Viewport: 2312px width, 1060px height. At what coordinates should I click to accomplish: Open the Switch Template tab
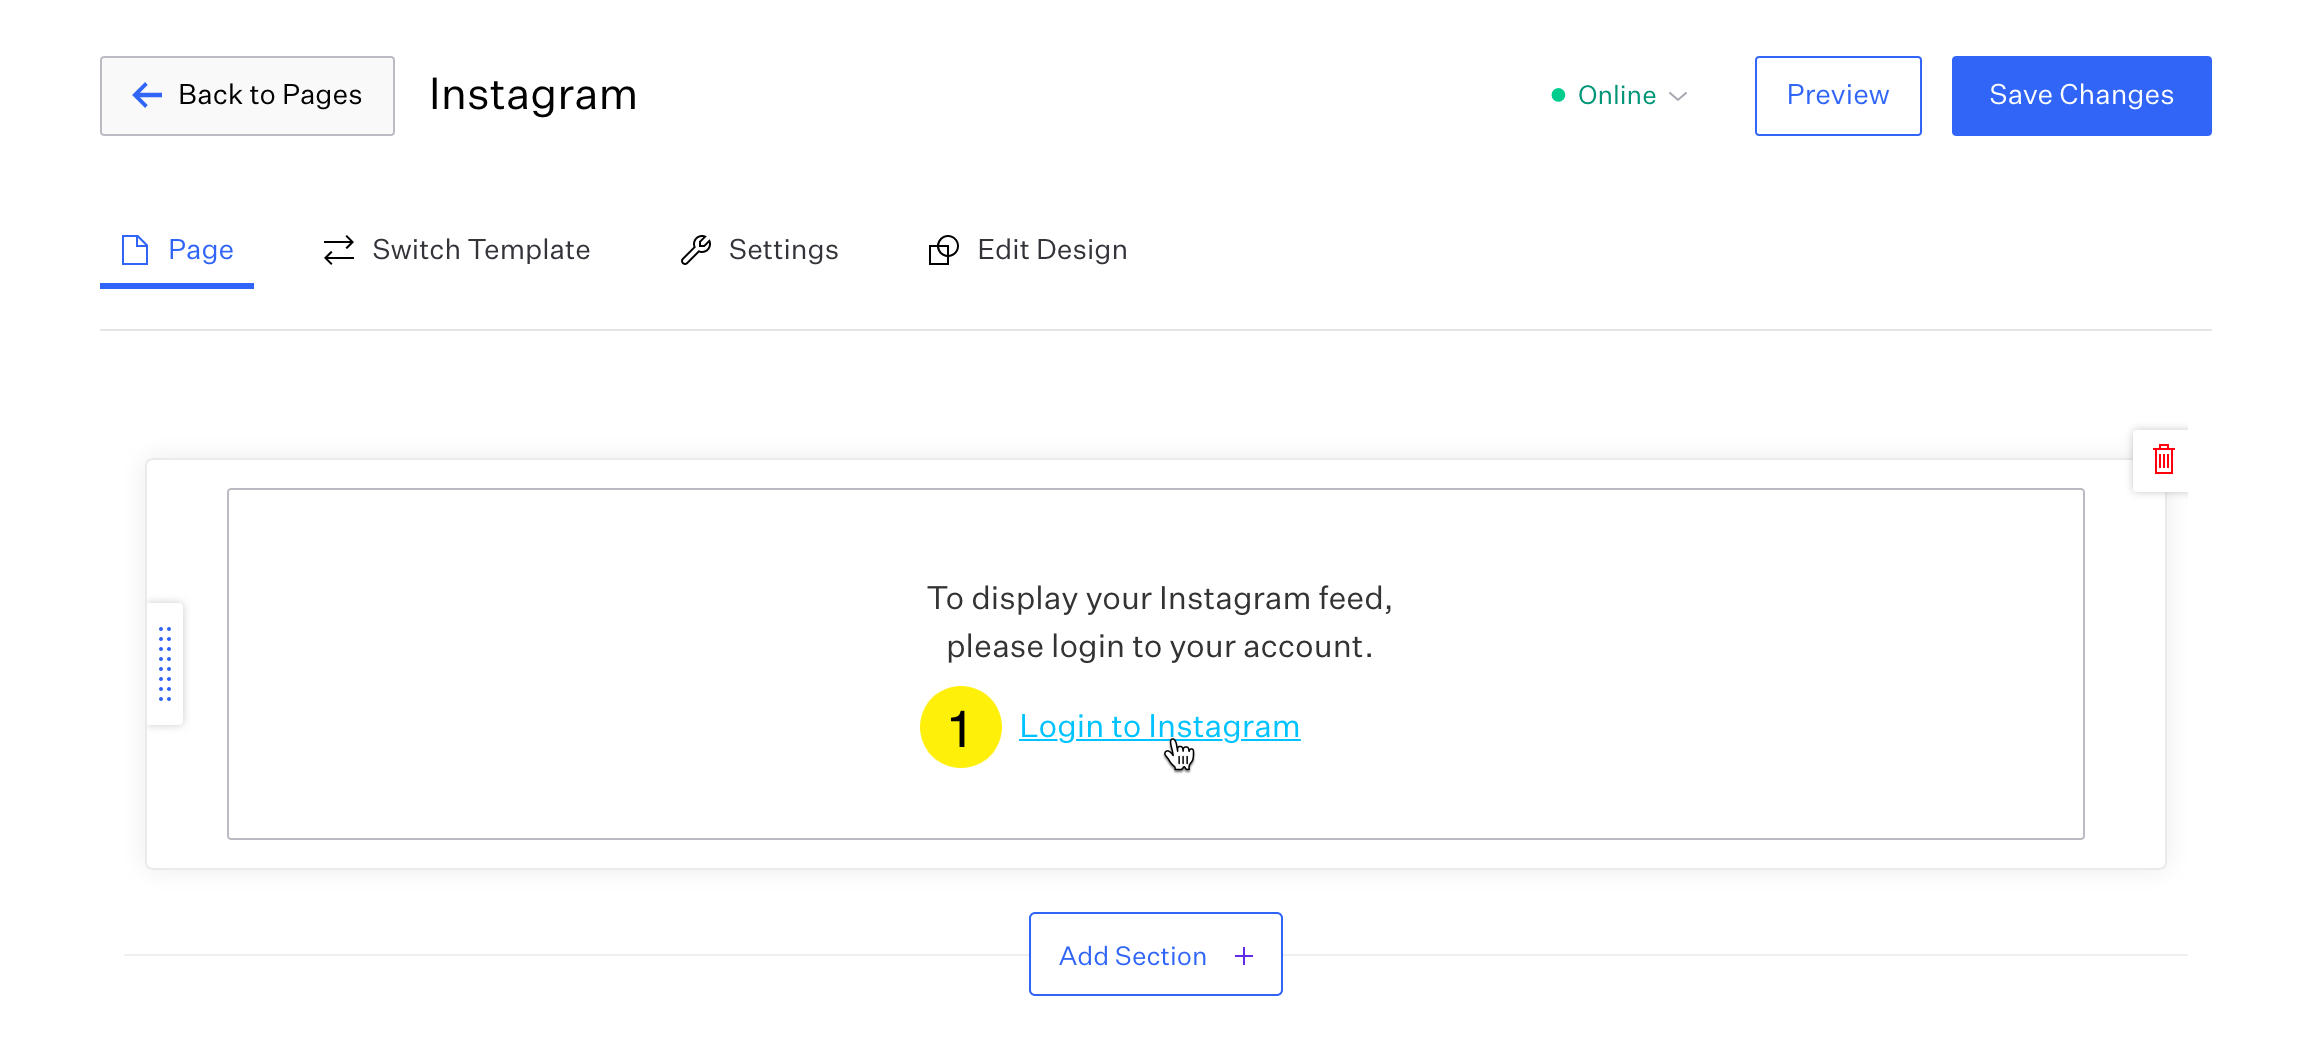(x=480, y=250)
